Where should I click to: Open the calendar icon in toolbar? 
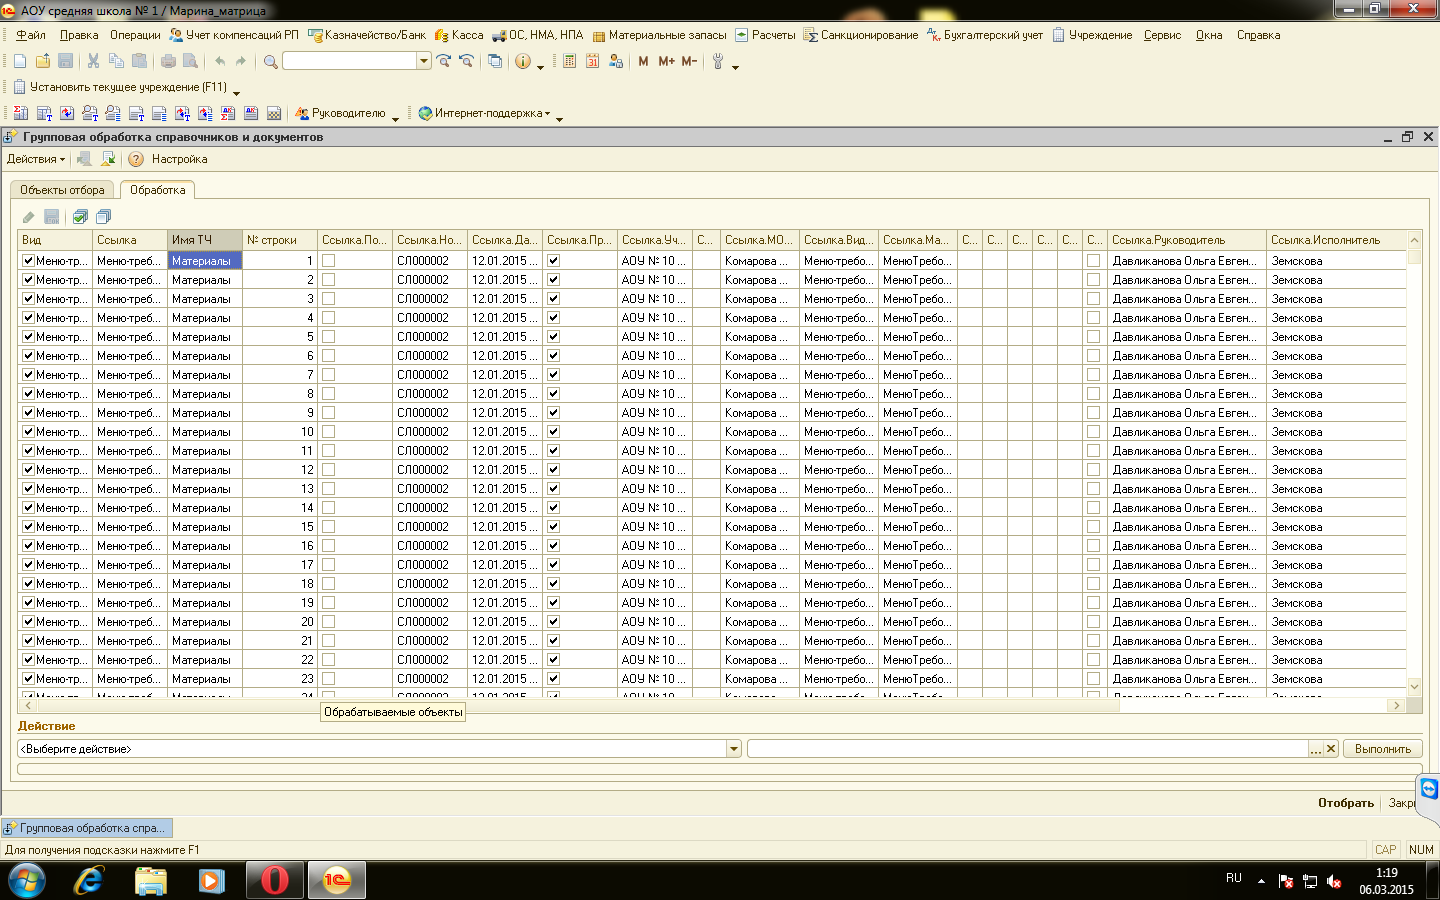[592, 61]
